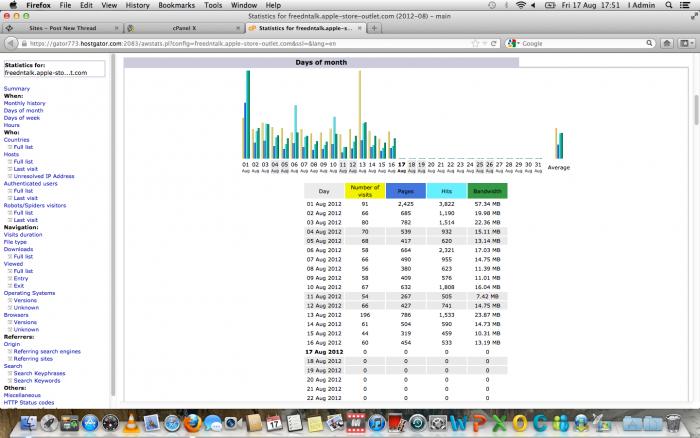Open the App Store from the dock
This screenshot has width=700, height=438.
click(90, 422)
